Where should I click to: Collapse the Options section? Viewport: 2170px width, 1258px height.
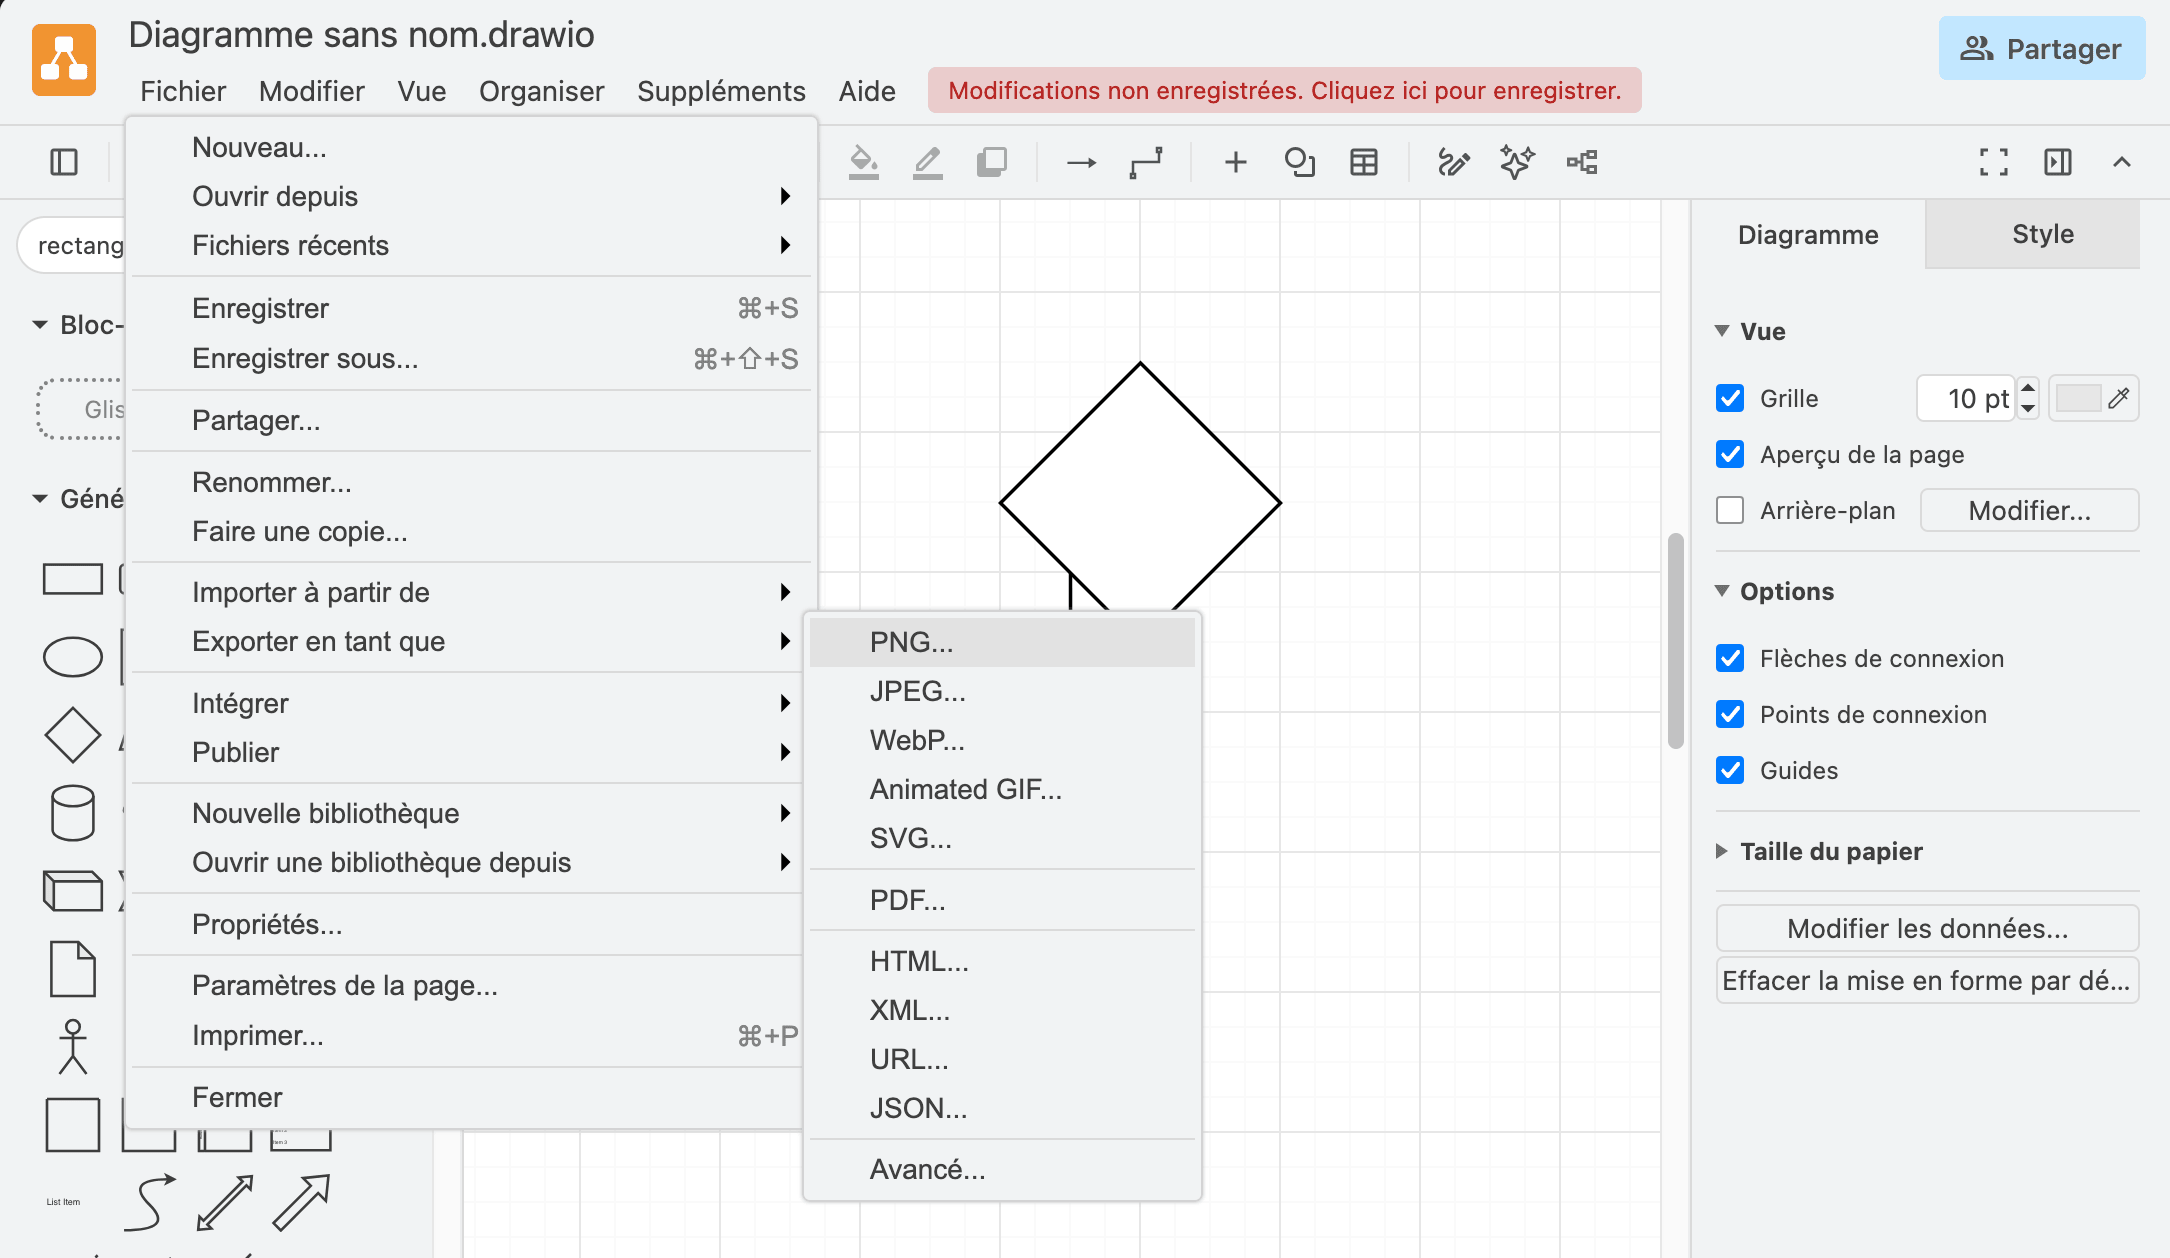[x=1722, y=591]
